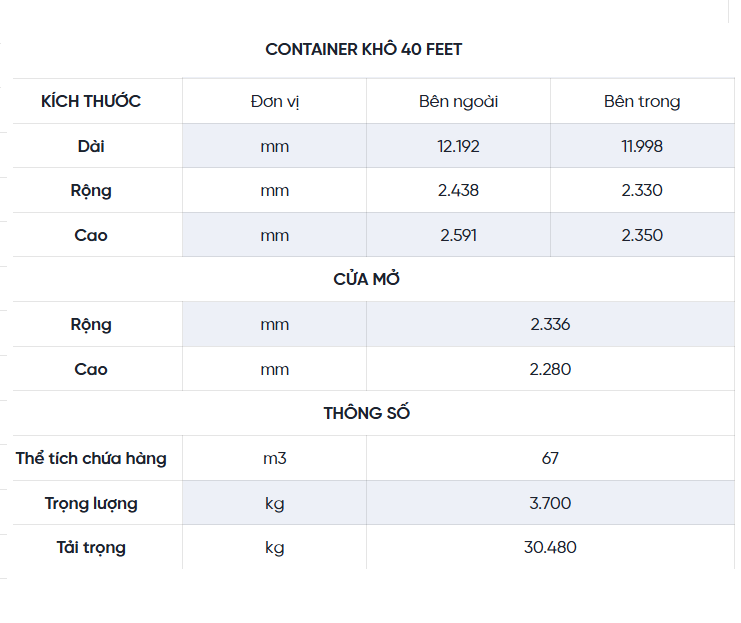741x623 pixels.
Task: Select the Bên ngoài column header
Action: 458,101
